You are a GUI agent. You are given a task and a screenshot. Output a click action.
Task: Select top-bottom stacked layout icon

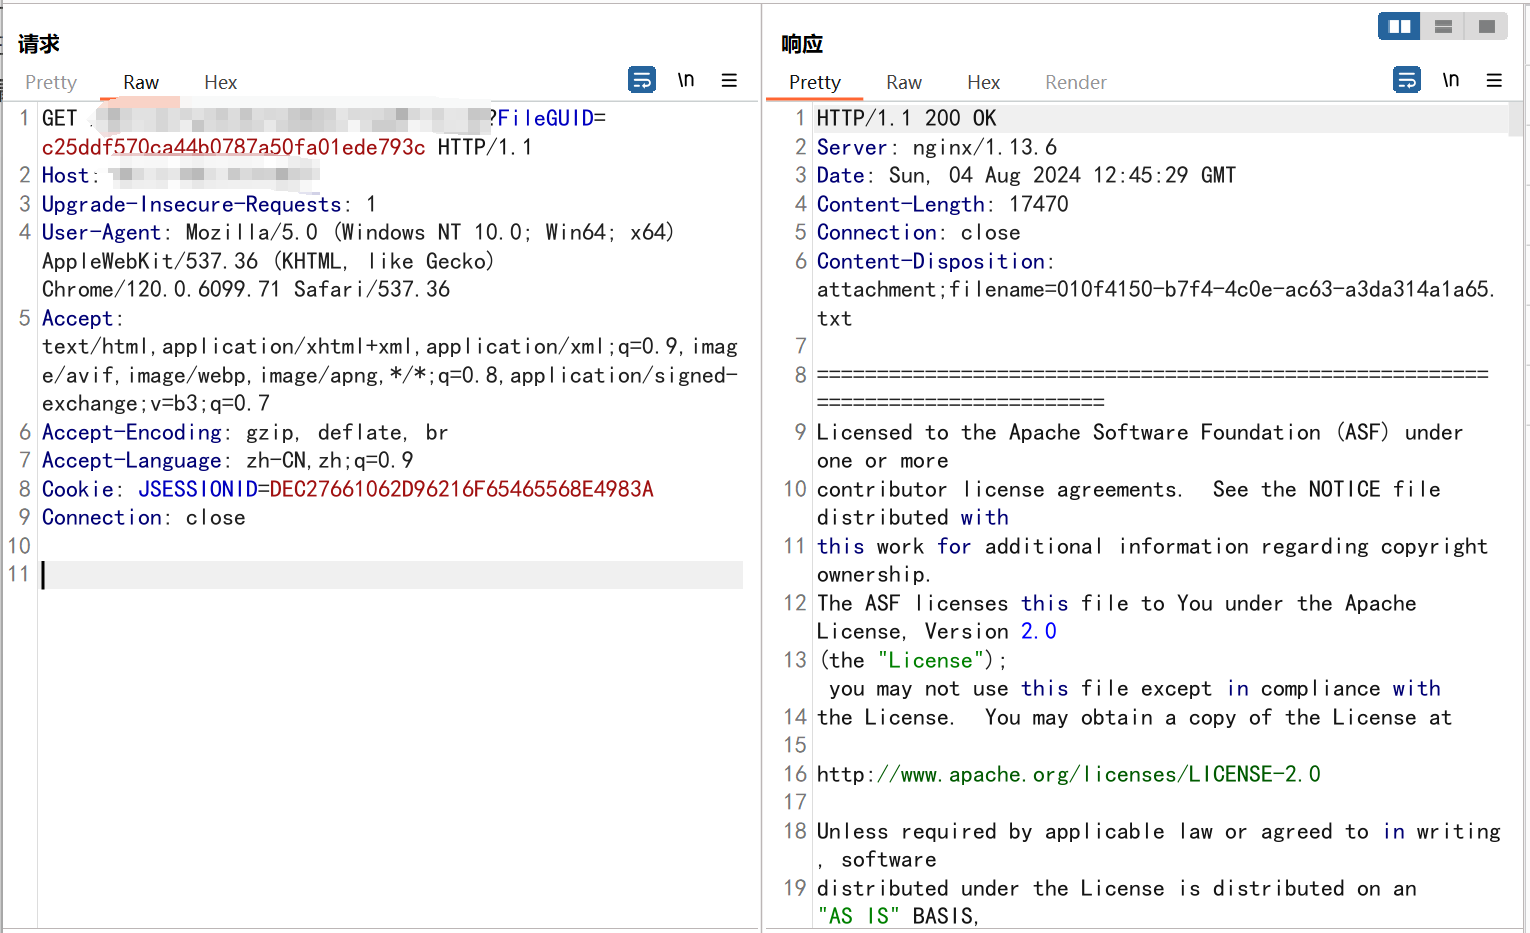coord(1443,27)
